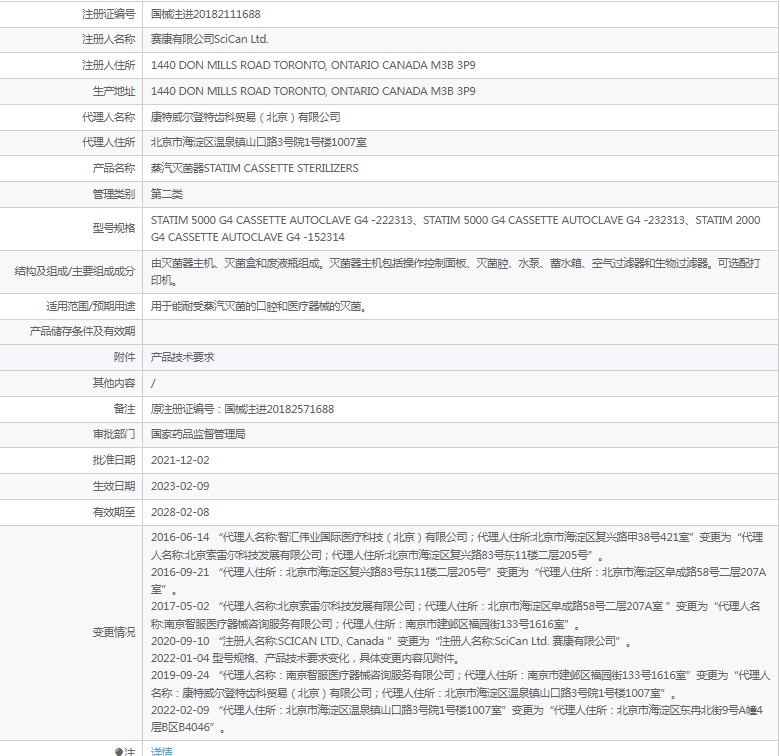Select the 批准日期 label
The image size is (780, 756).
pyautogui.click(x=113, y=460)
